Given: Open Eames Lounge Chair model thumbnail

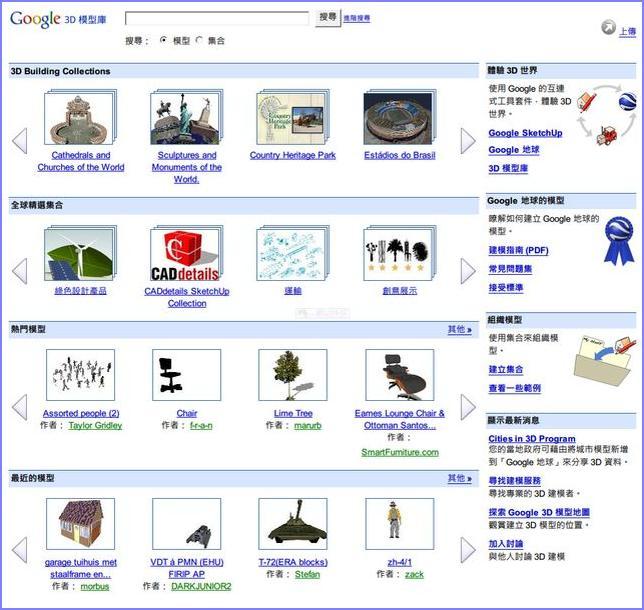Looking at the screenshot, I should pos(400,375).
